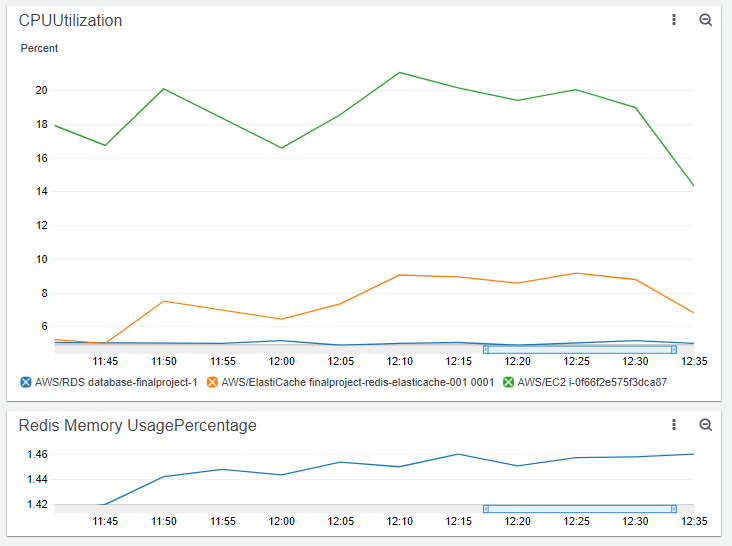Click right handle of CPU graph range selector
Image resolution: width=732 pixels, height=546 pixels.
(674, 350)
